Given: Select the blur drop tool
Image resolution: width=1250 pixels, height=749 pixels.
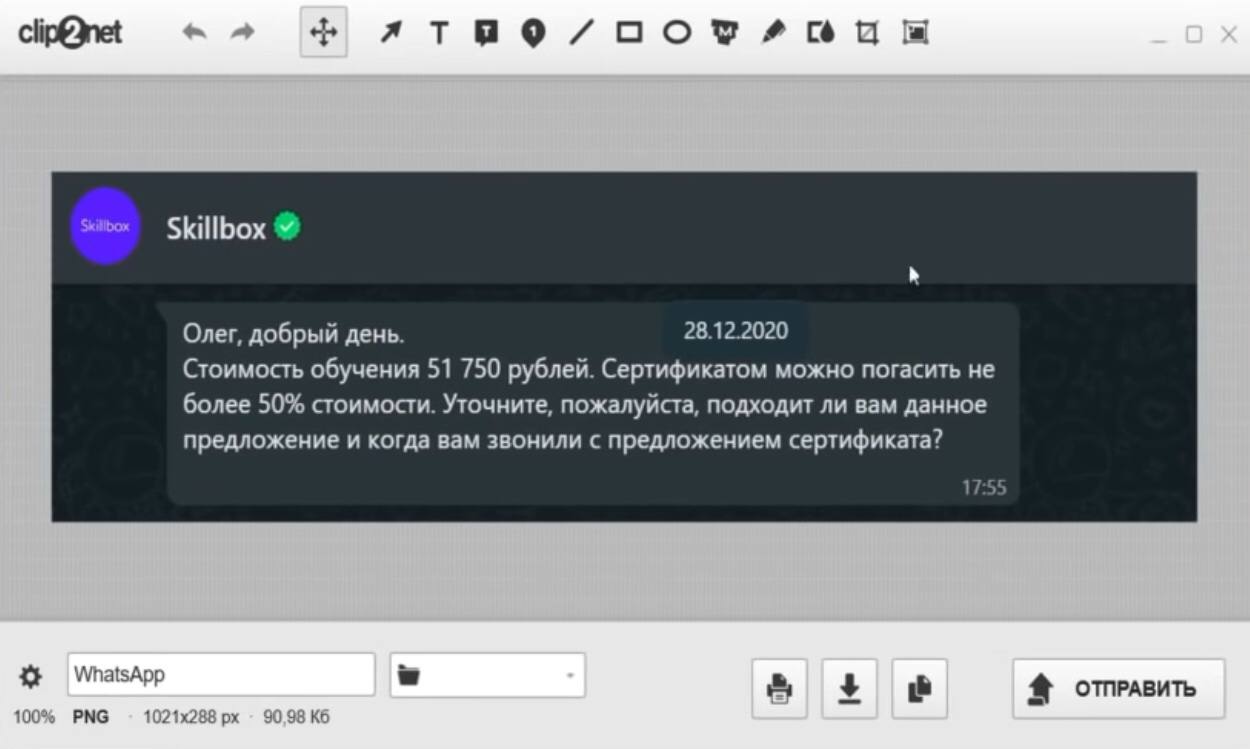Looking at the screenshot, I should point(821,33).
